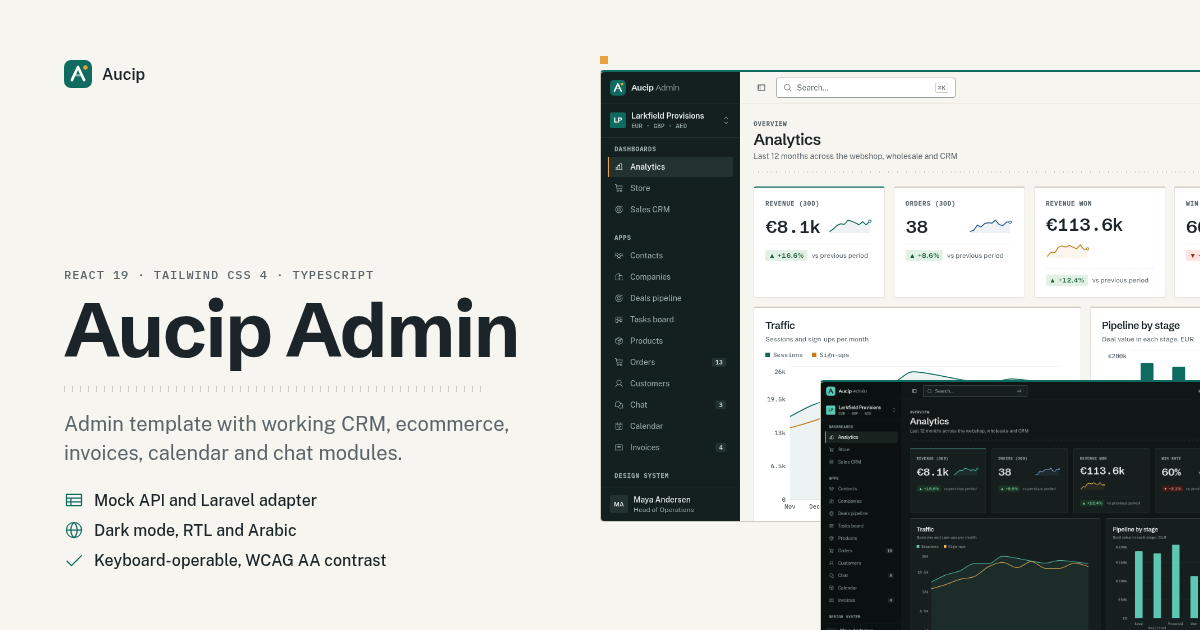Click the Products box icon in the light sidebar

point(619,341)
